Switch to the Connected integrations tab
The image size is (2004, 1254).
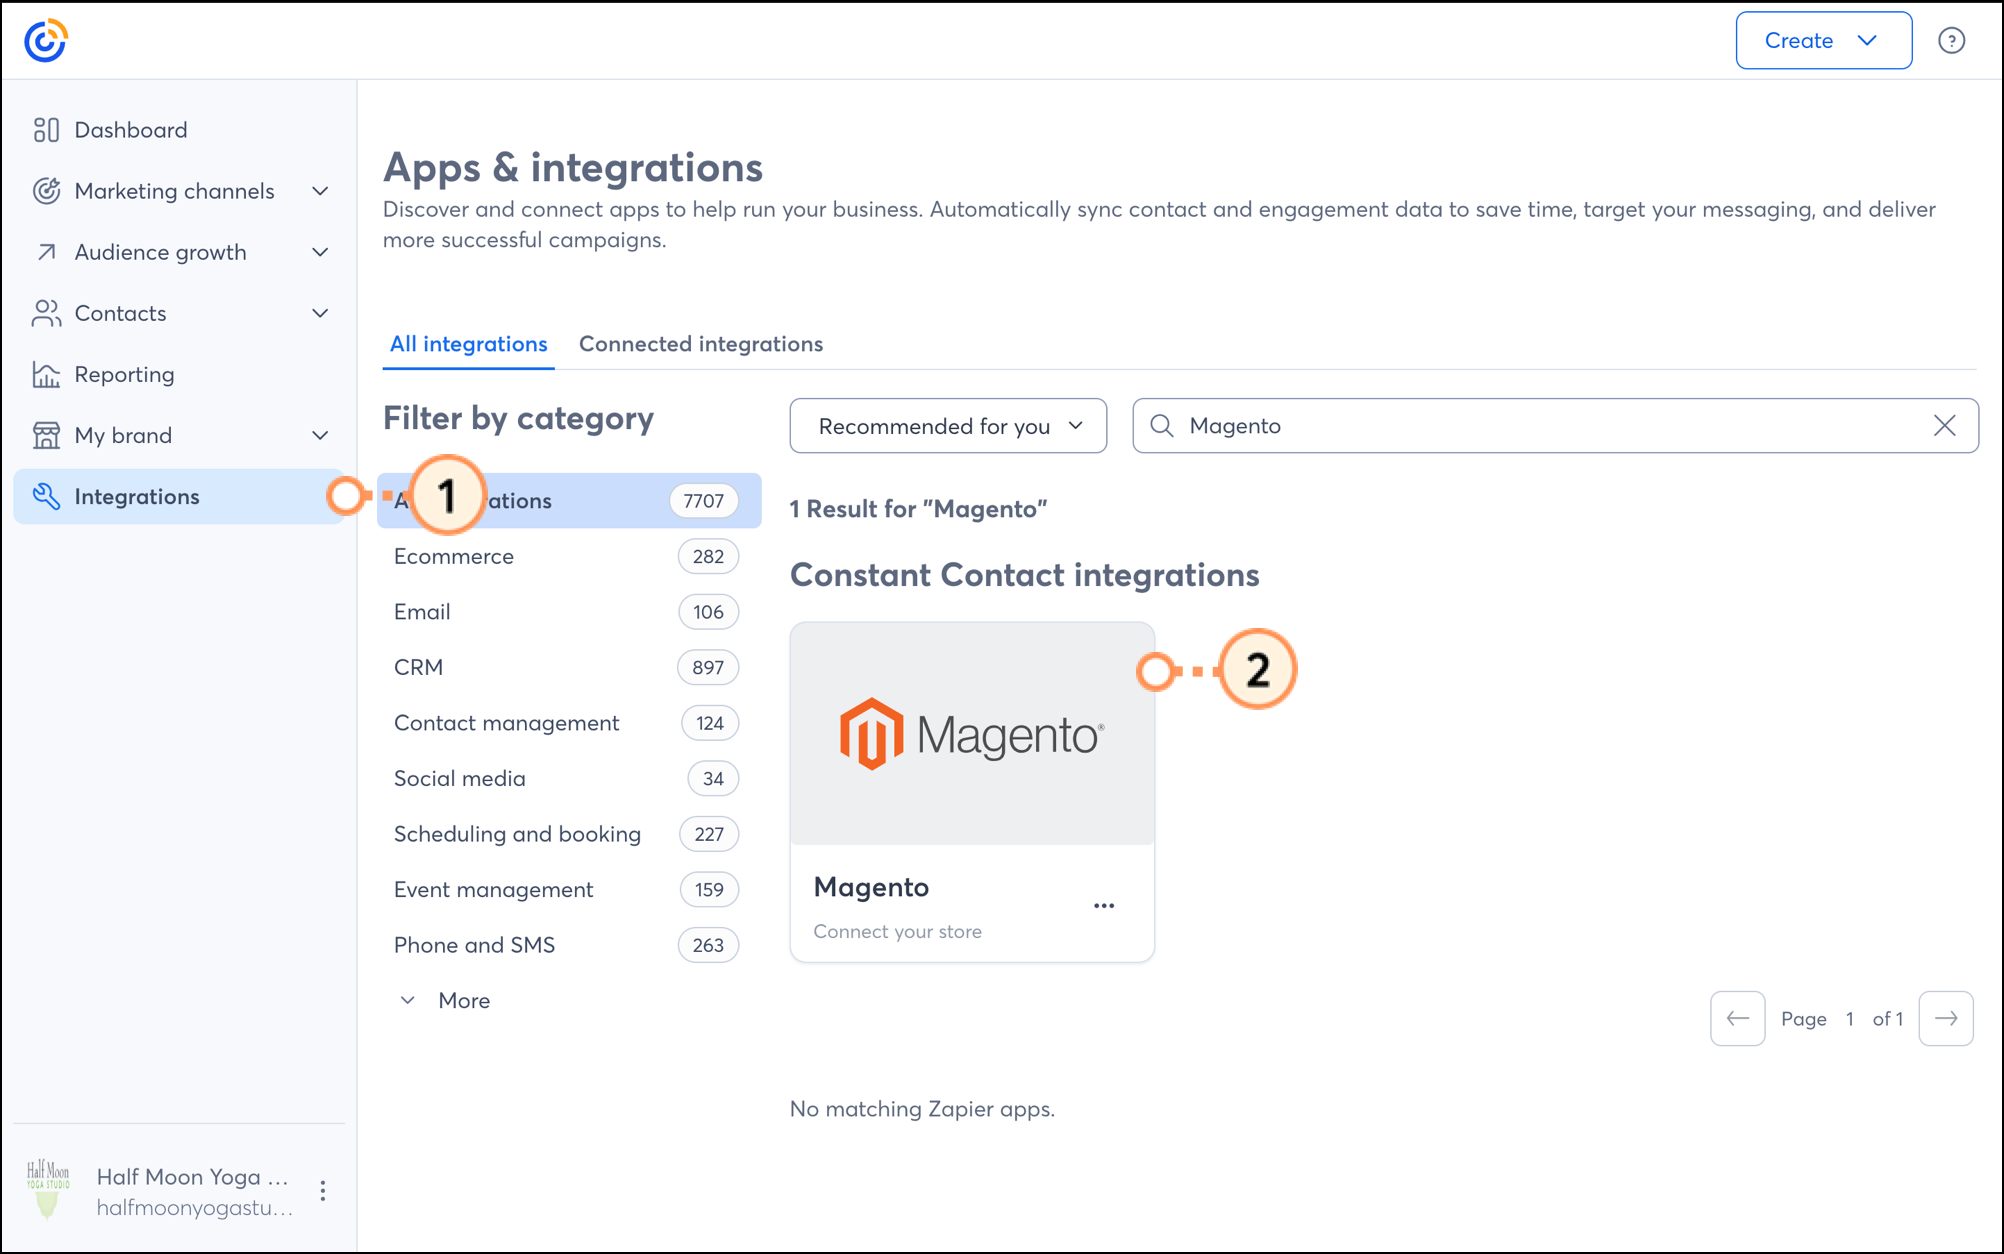click(x=701, y=344)
